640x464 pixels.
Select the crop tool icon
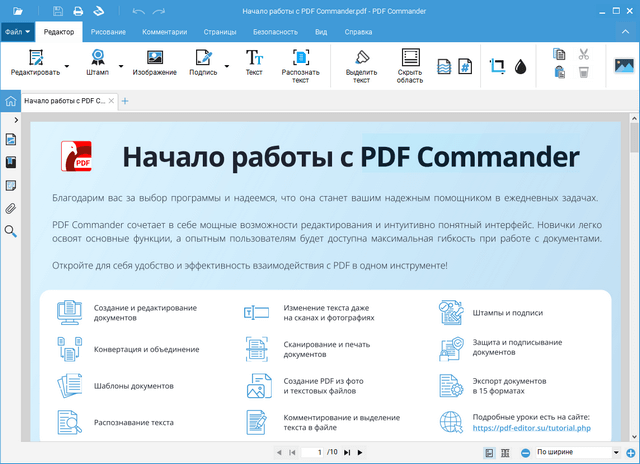[497, 67]
